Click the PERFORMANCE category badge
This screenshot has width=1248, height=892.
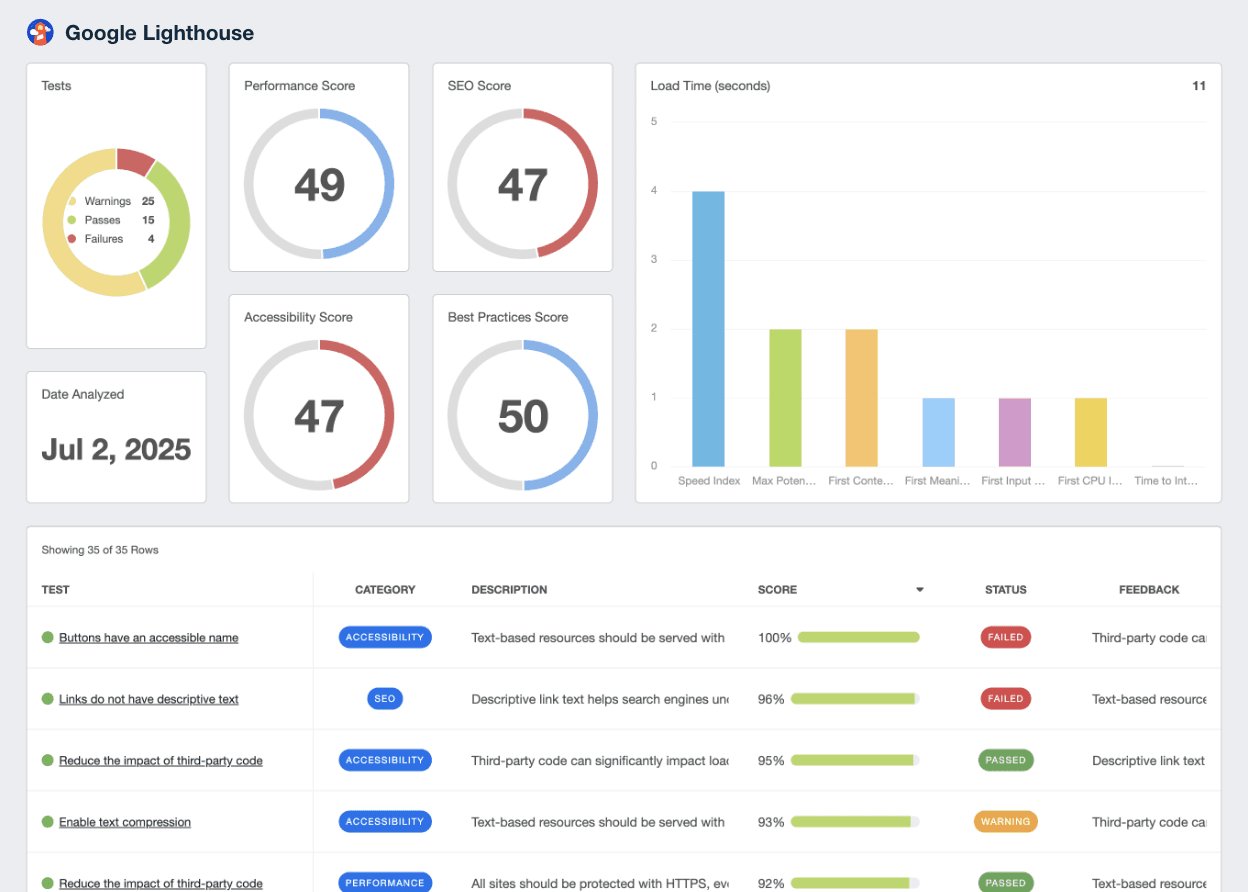click(385, 882)
